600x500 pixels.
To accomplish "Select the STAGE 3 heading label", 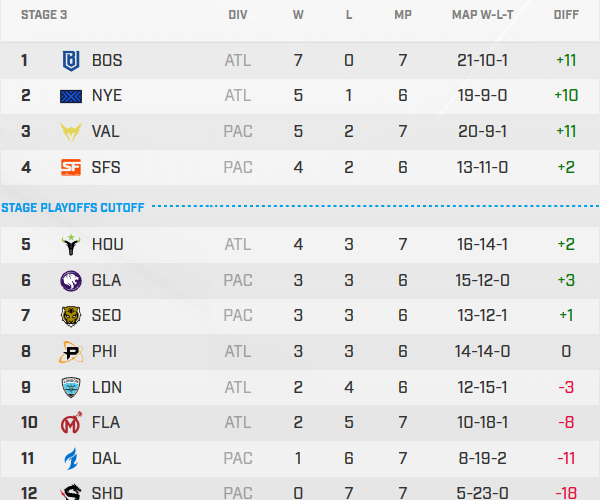I will pos(45,16).
